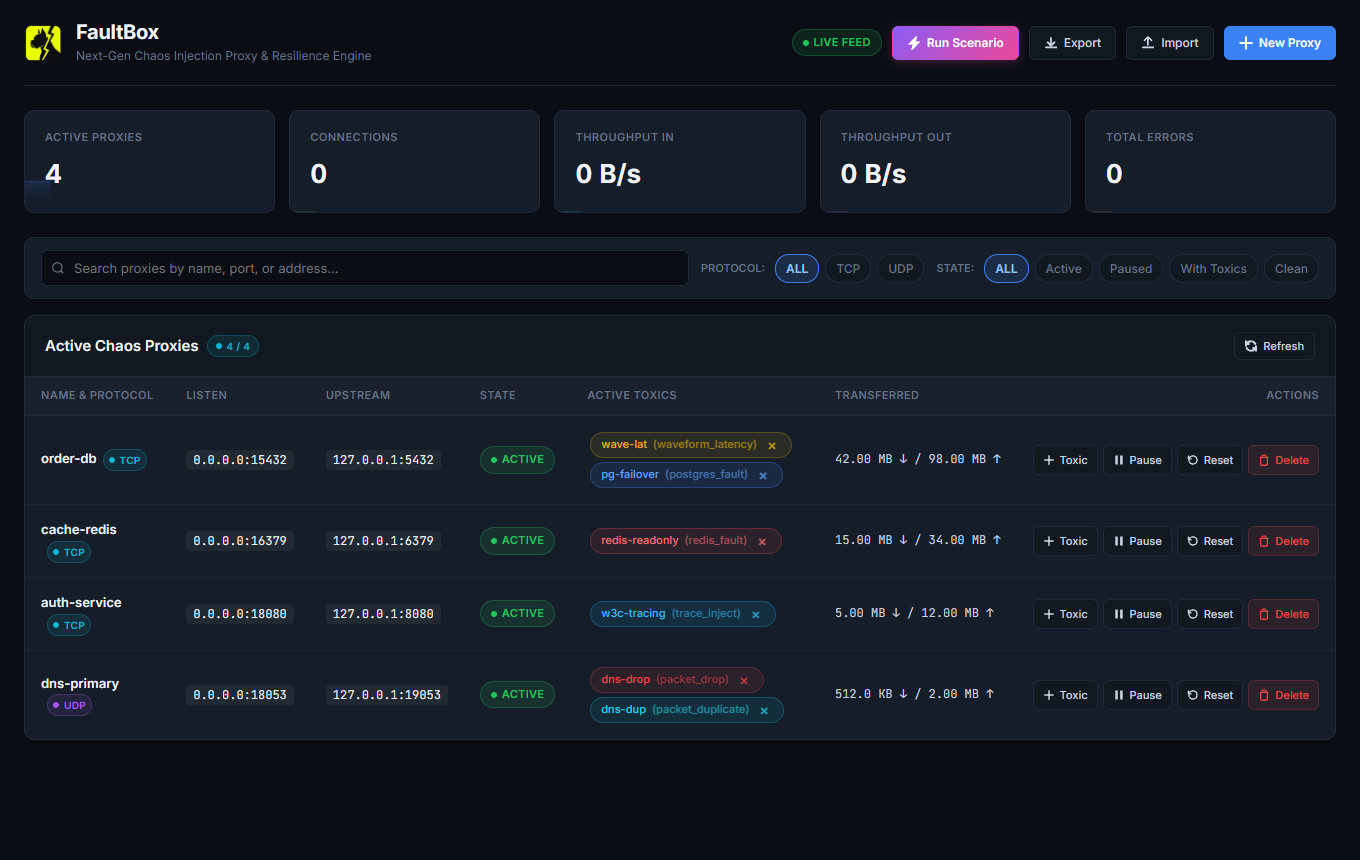The width and height of the screenshot is (1360, 860).
Task: Click the FaultBox lightning logo icon
Action: (43, 43)
